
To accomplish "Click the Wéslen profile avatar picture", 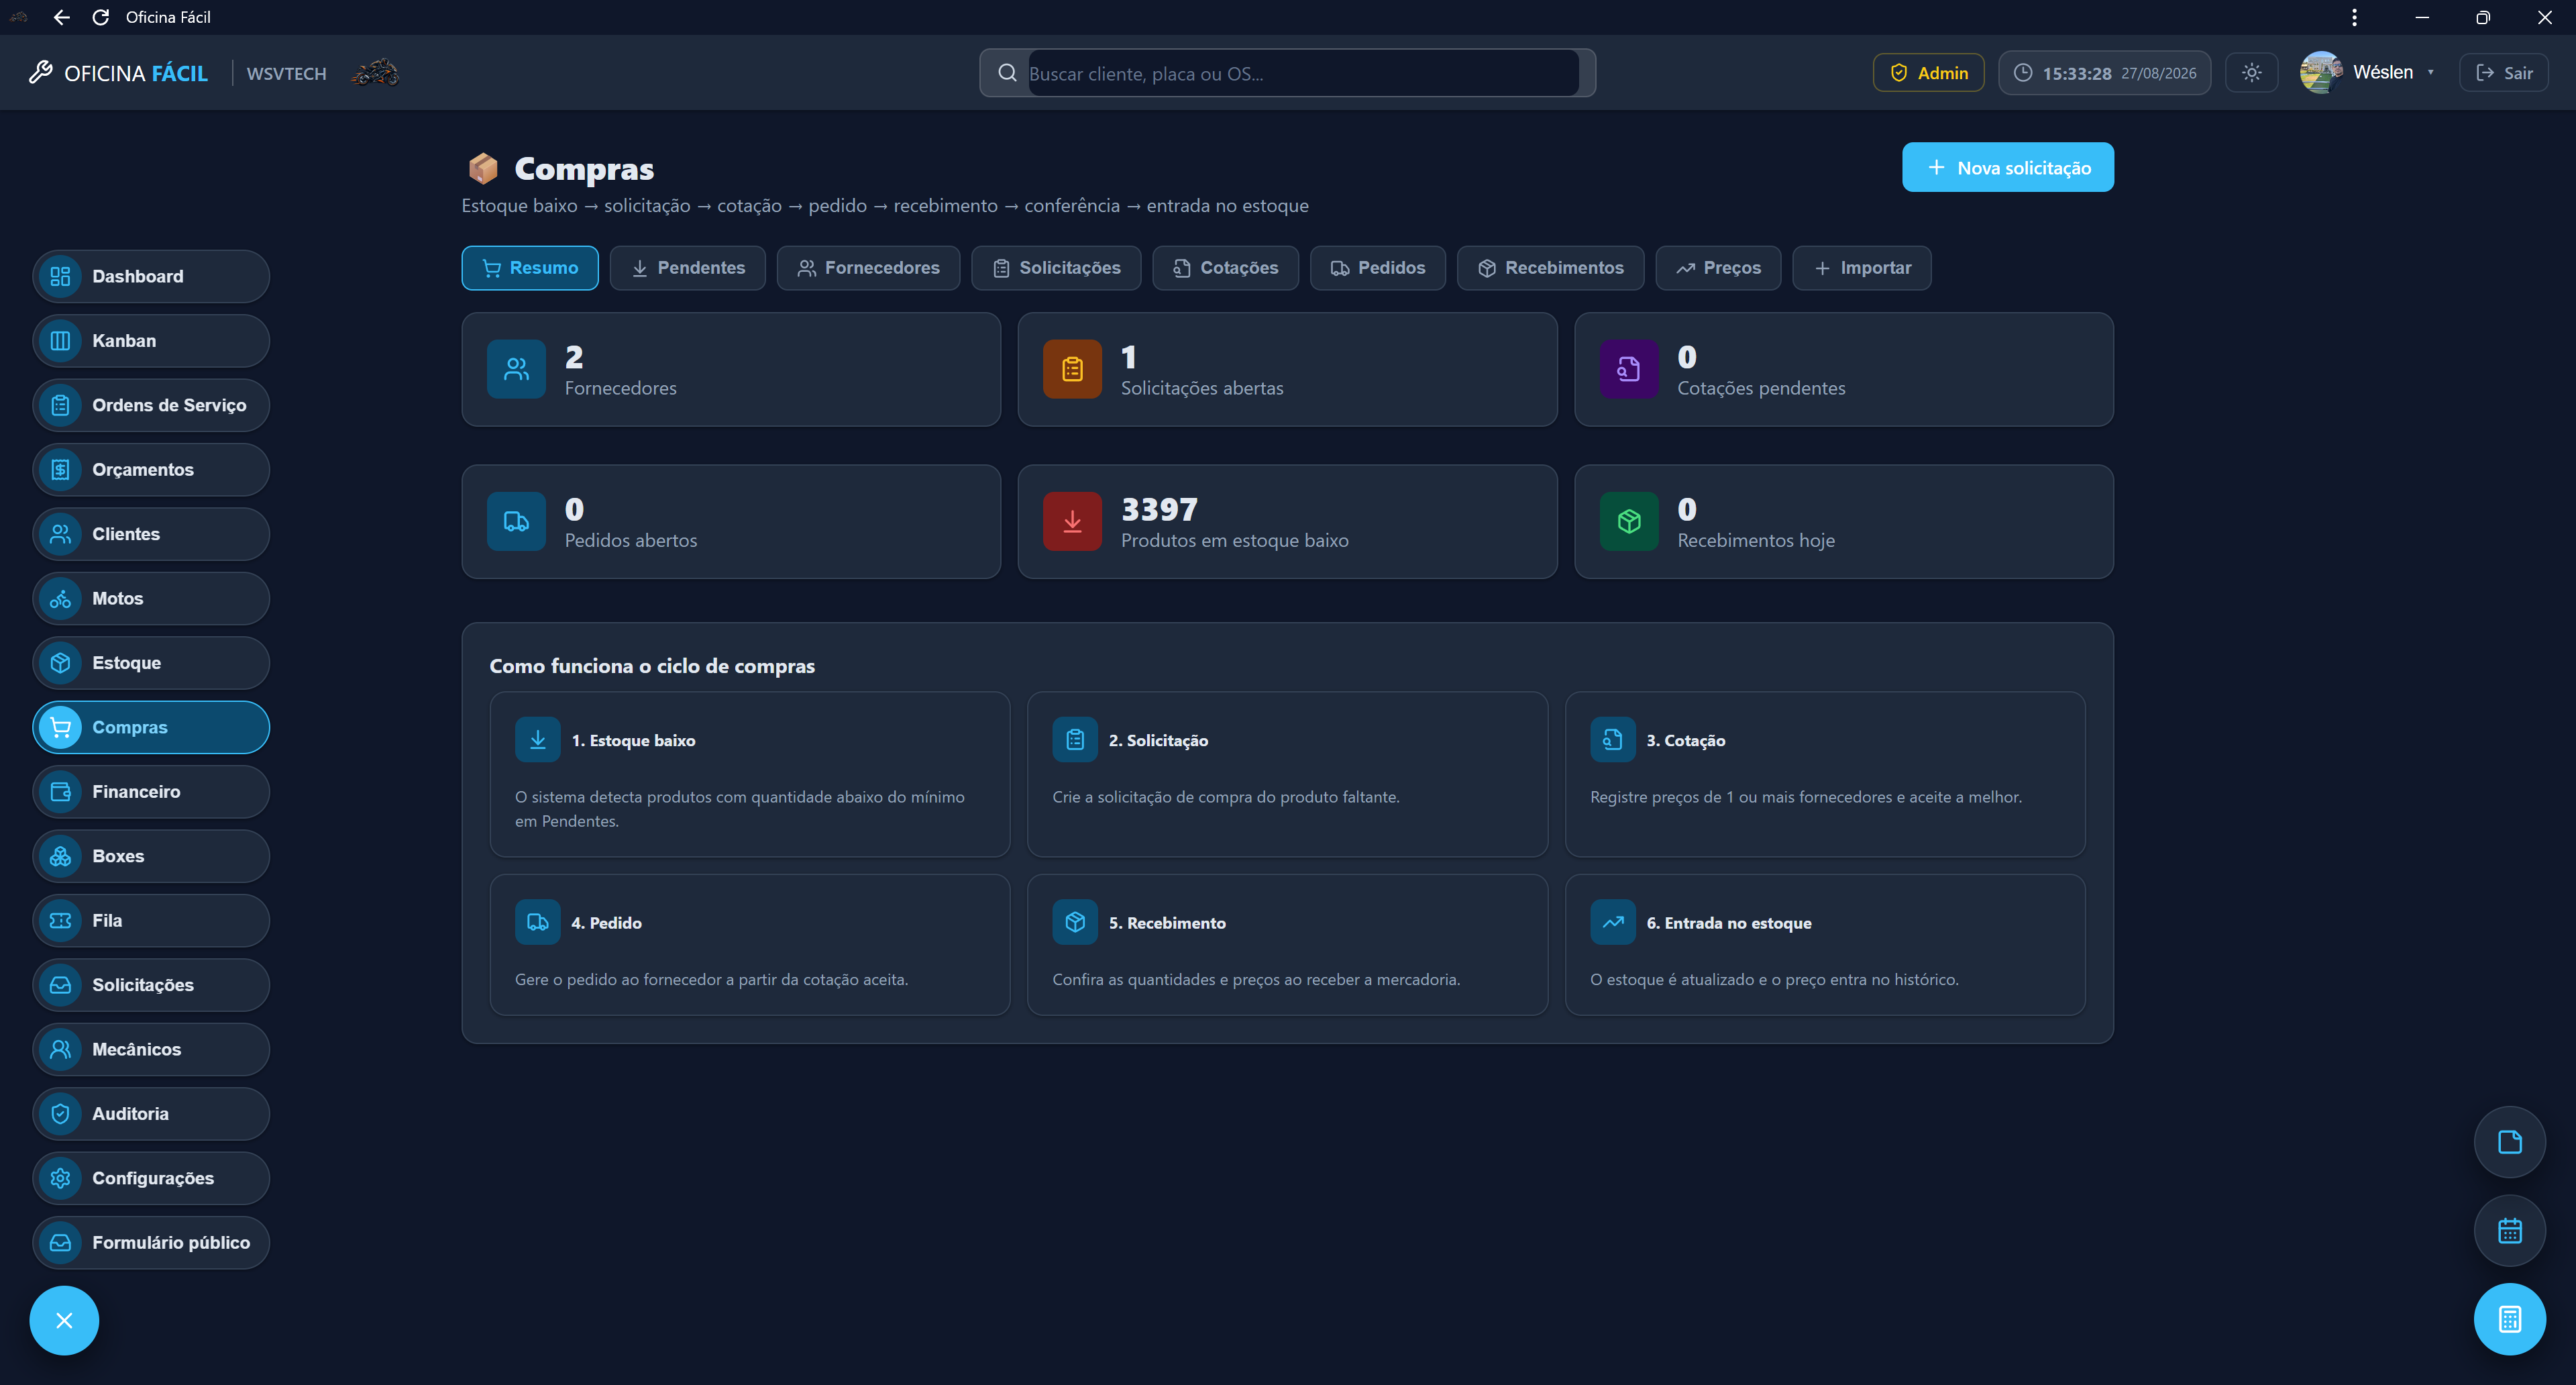I will (2320, 72).
